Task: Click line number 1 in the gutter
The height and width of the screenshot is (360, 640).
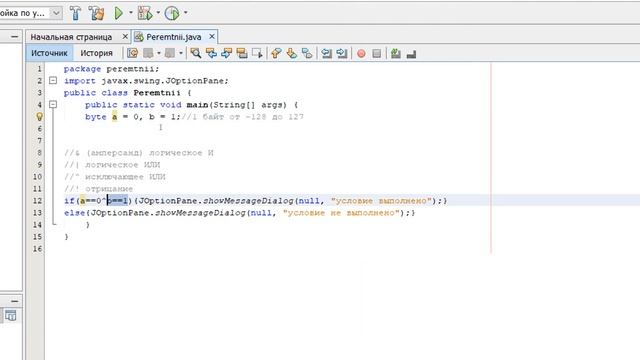Action: coord(40,69)
